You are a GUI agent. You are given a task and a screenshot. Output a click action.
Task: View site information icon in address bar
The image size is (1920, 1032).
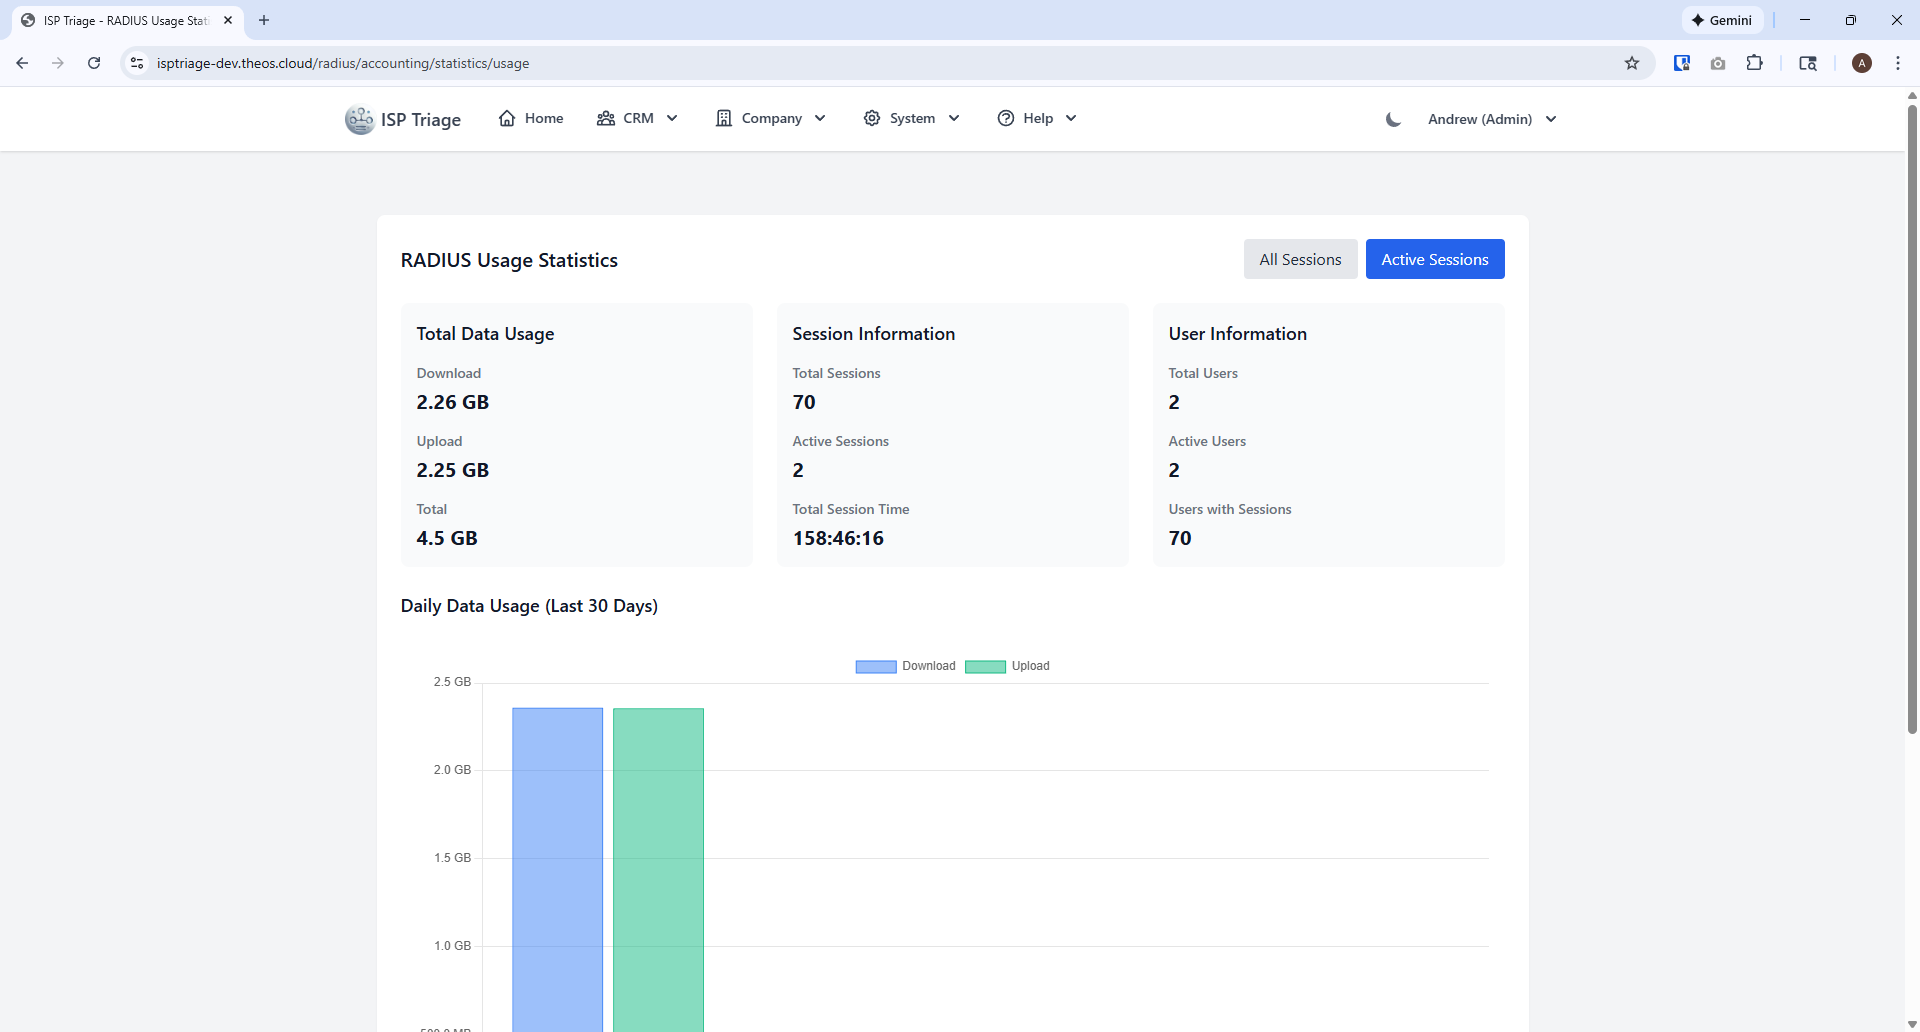point(137,63)
